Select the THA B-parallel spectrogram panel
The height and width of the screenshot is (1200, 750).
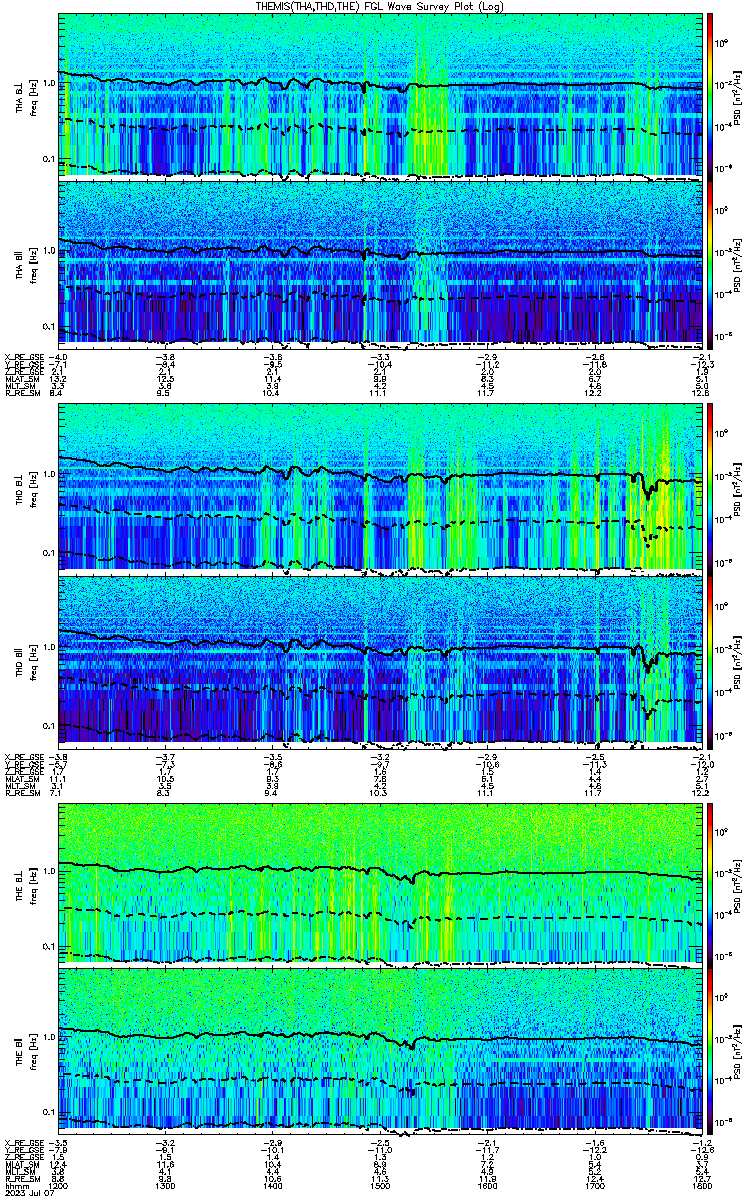coord(380,263)
